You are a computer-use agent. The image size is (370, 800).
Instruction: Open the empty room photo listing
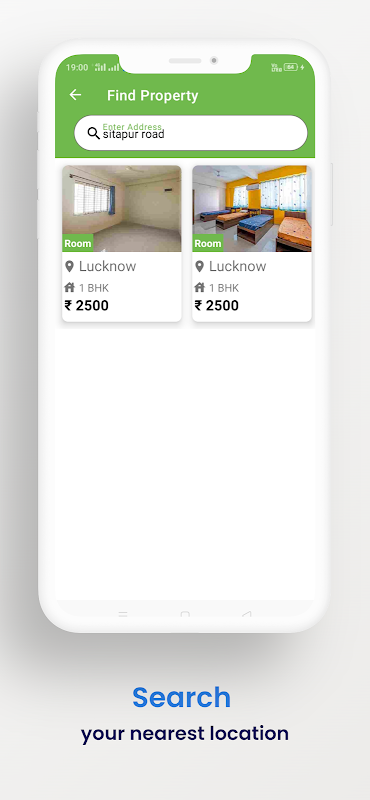point(121,208)
